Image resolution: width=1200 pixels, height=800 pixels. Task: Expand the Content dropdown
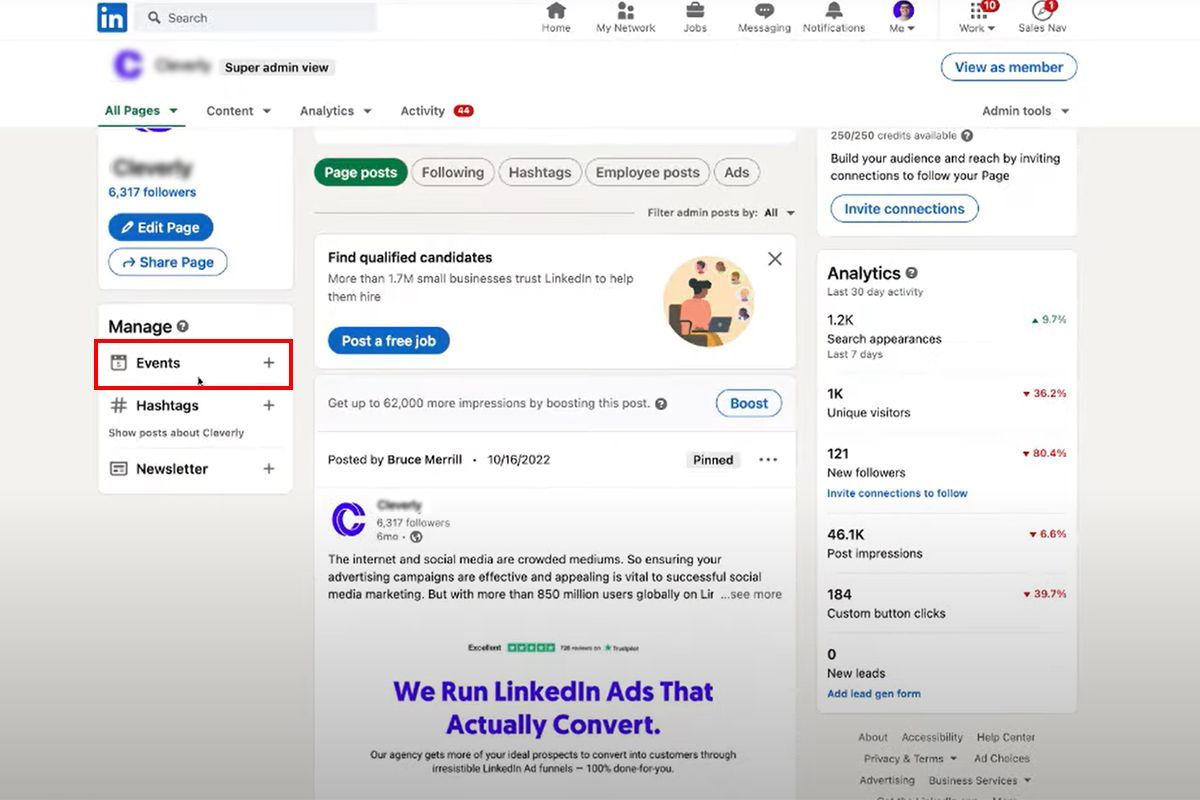[238, 111]
